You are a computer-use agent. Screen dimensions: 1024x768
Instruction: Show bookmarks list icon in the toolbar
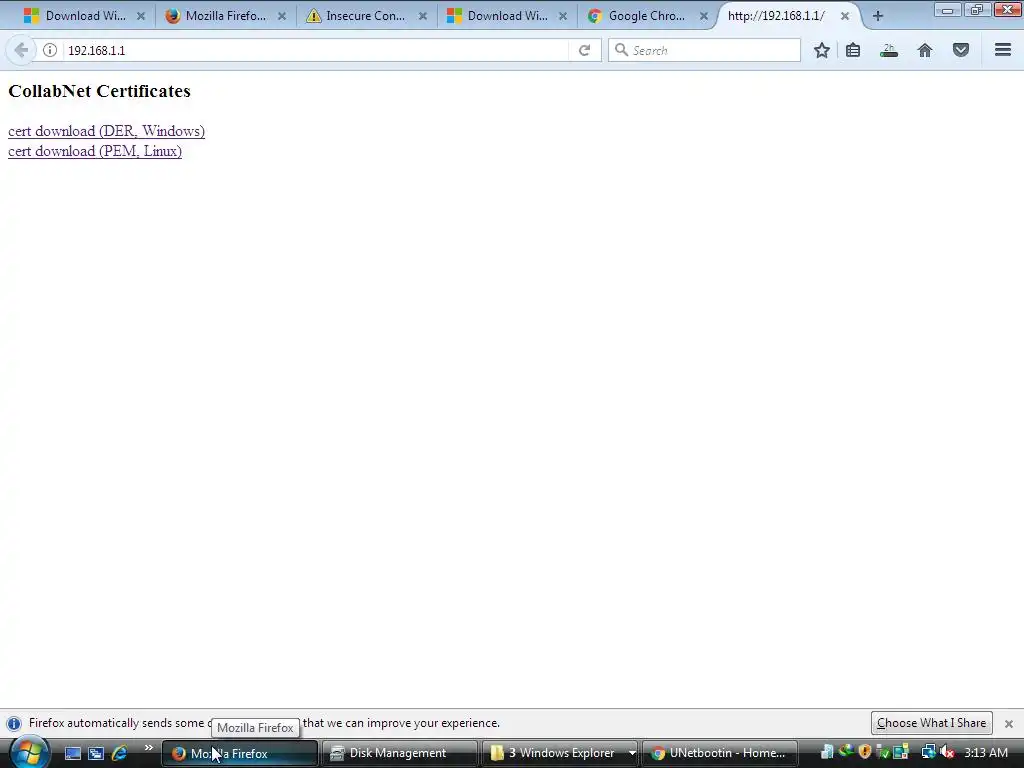tap(853, 50)
